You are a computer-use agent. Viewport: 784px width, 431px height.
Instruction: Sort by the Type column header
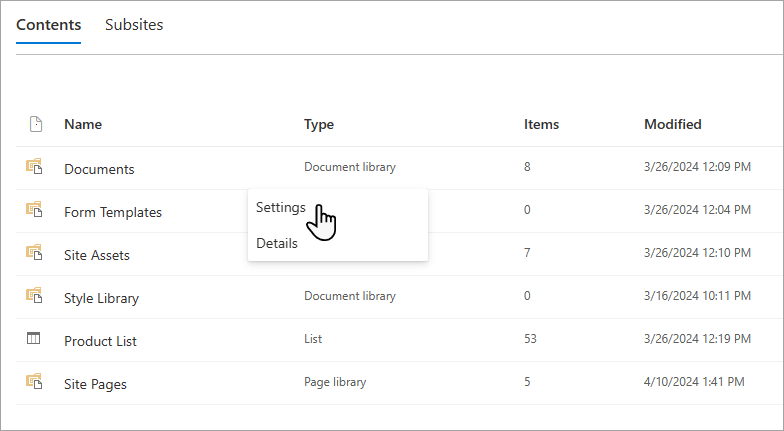(319, 124)
